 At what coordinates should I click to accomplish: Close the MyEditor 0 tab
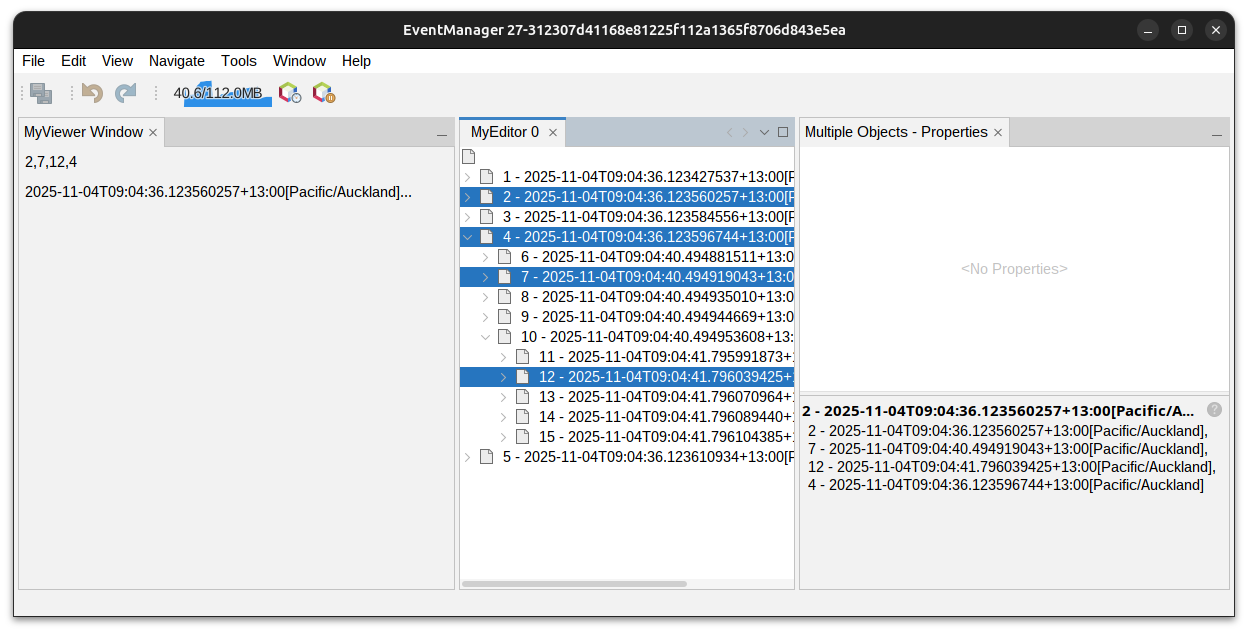[553, 133]
